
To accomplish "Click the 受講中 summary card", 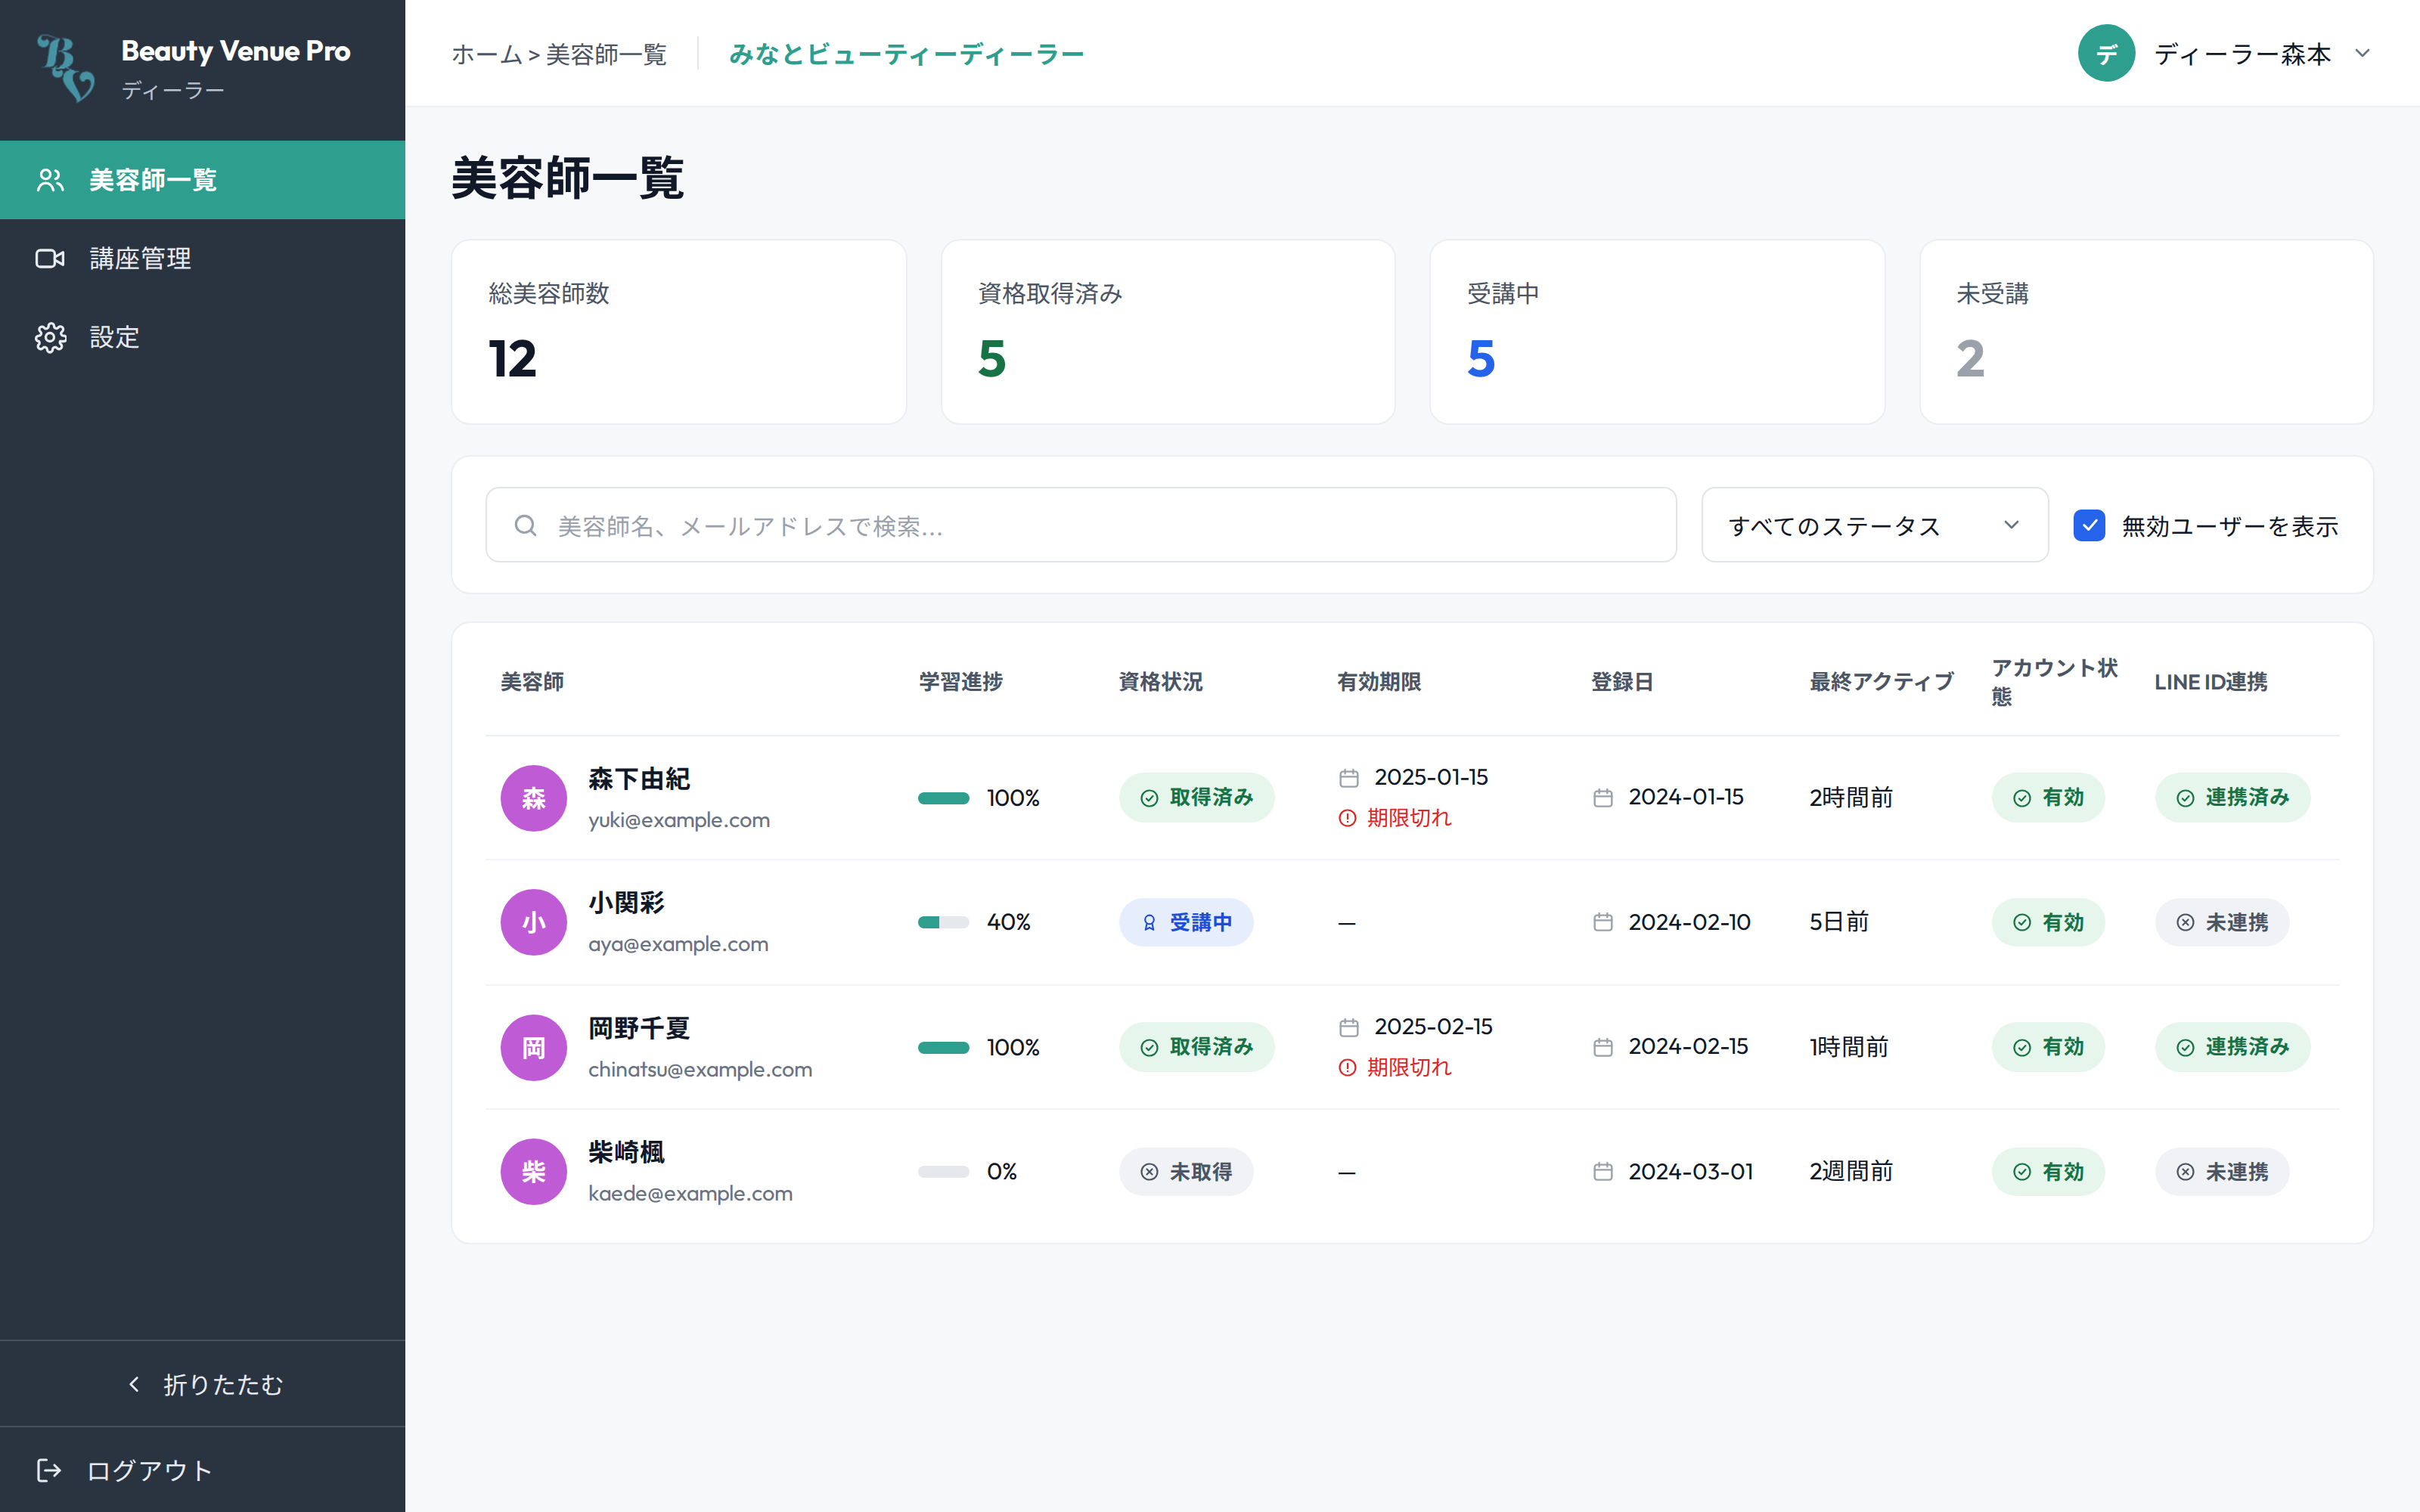I will click(1657, 332).
